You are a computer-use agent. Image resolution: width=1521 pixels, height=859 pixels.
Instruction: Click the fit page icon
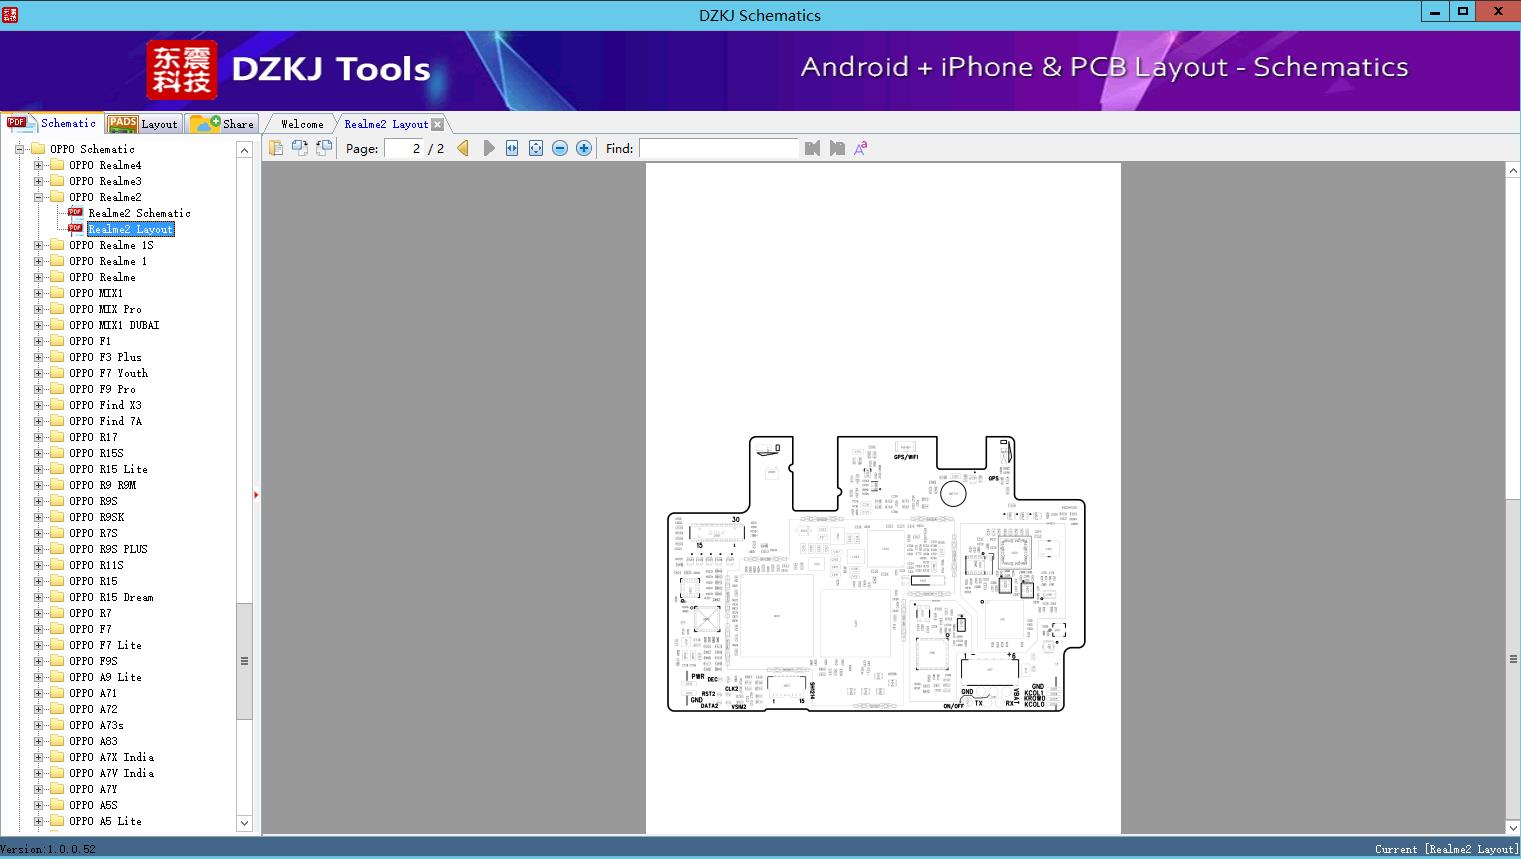pyautogui.click(x=536, y=148)
